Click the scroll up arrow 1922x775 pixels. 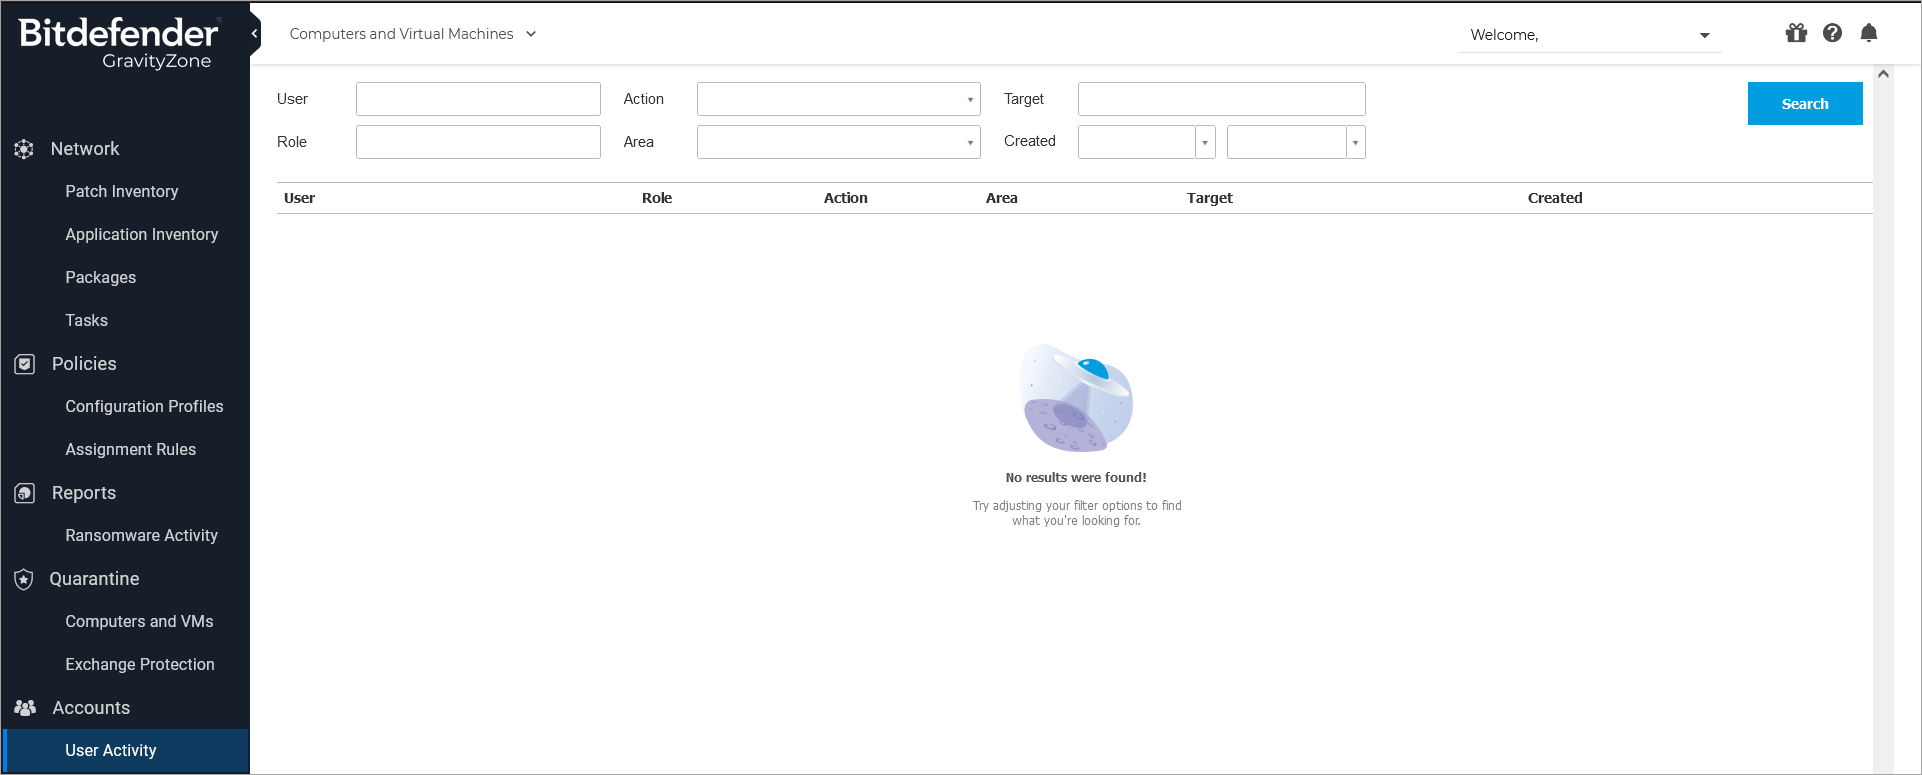click(1883, 74)
